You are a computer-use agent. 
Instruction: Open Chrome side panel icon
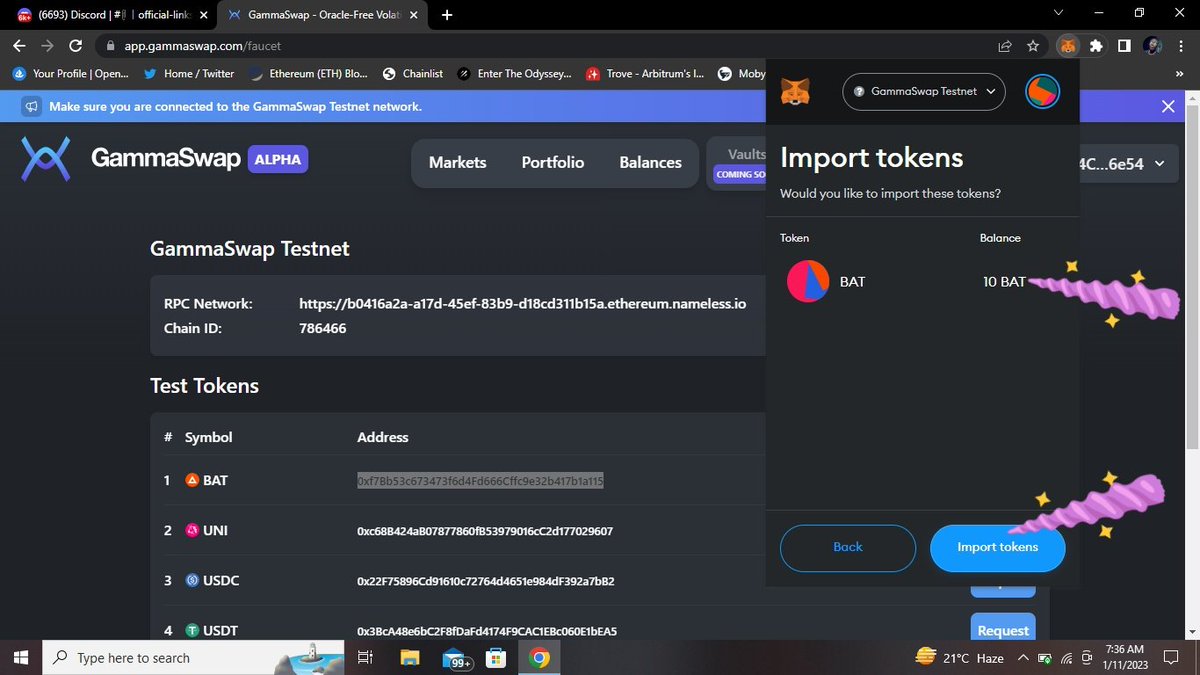pos(1125,46)
